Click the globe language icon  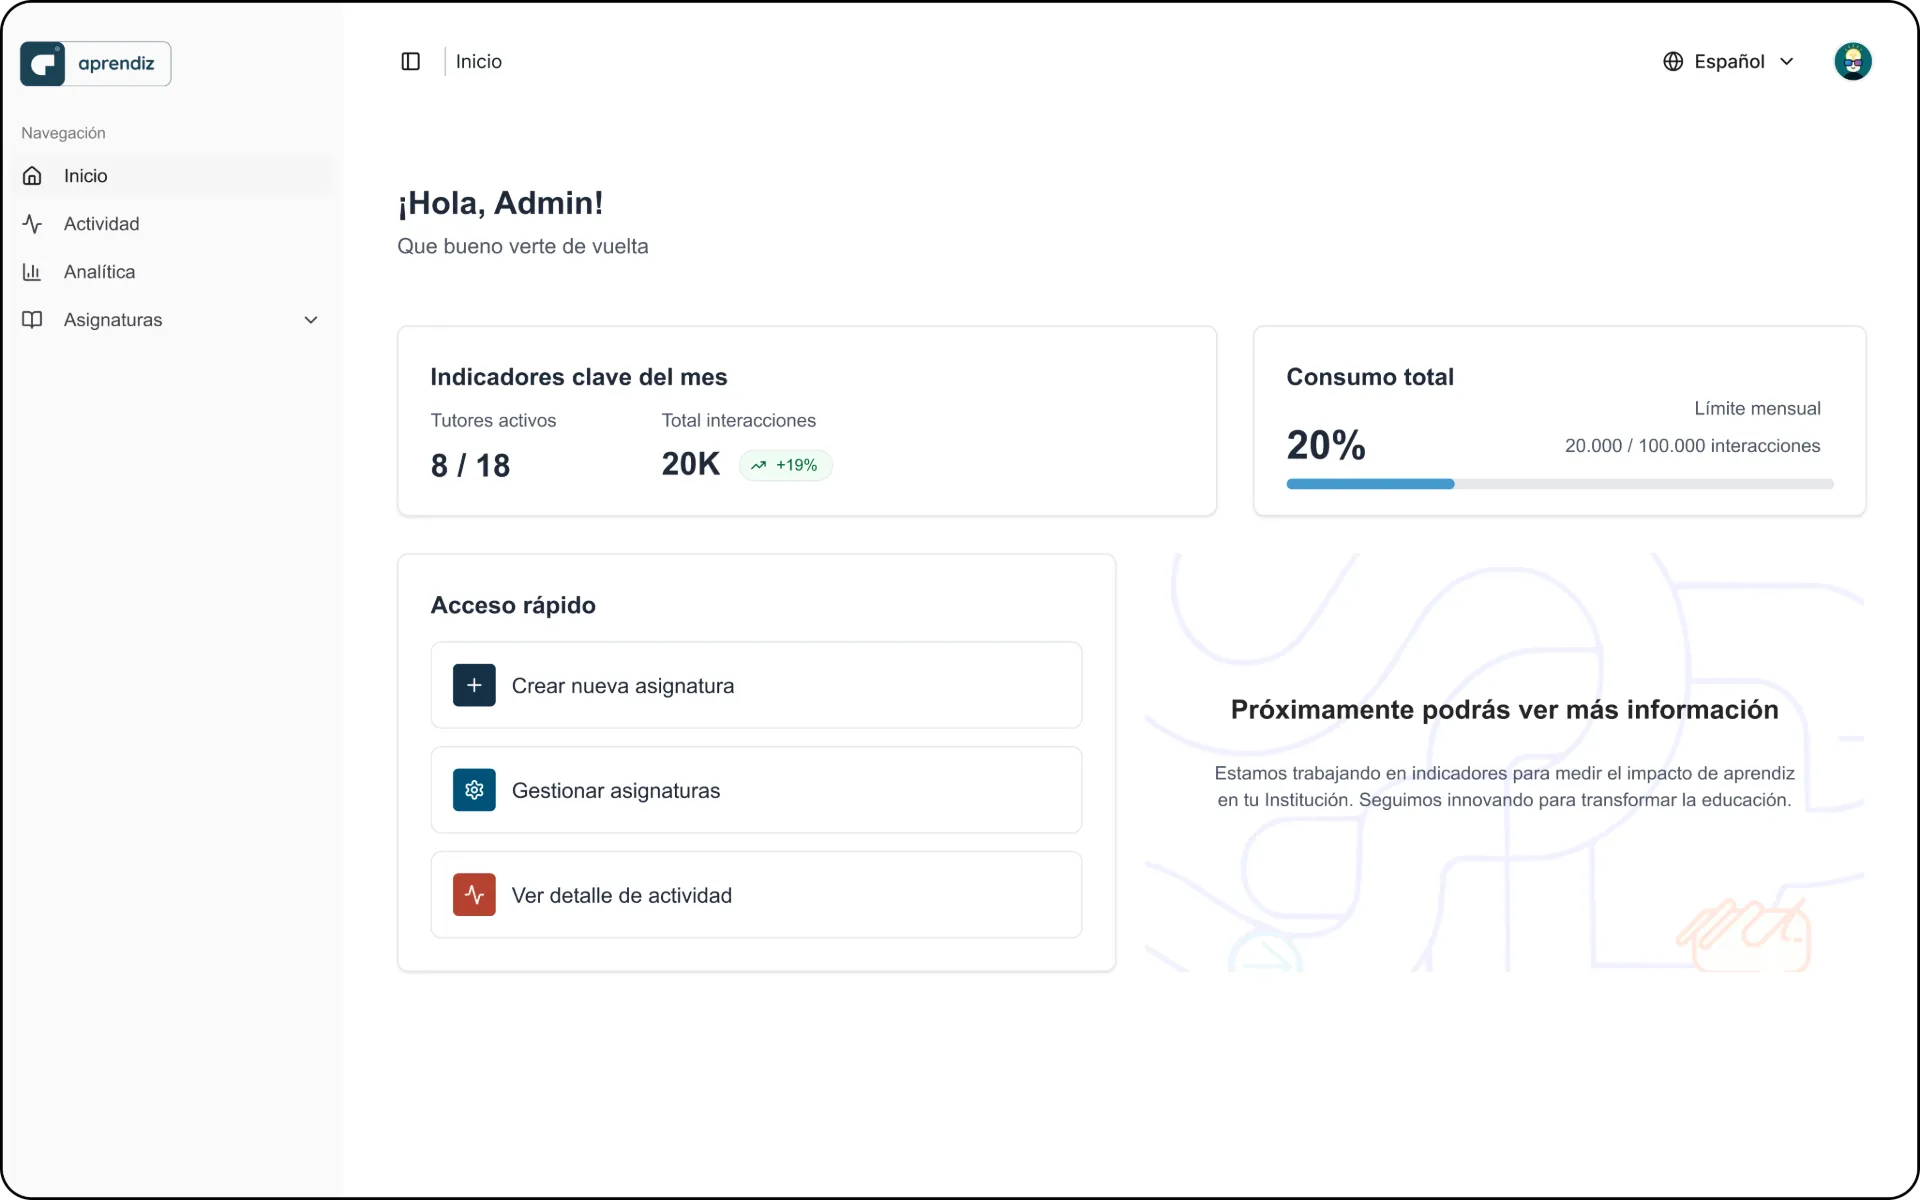[x=1673, y=62]
